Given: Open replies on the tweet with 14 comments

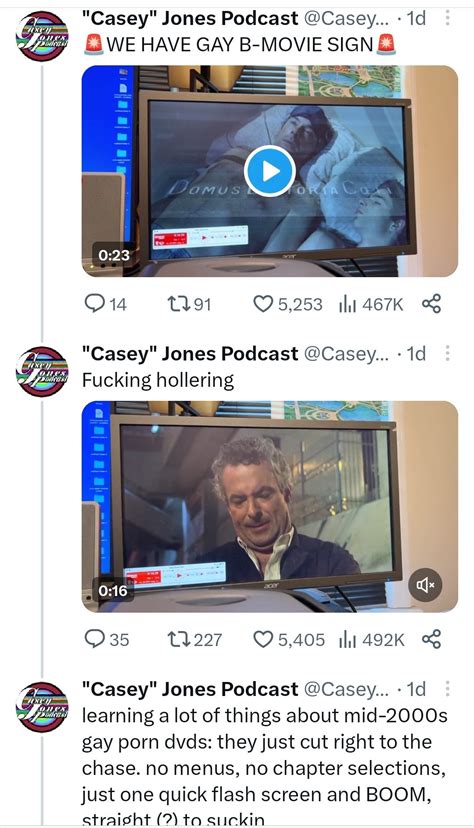Looking at the screenshot, I should click(x=106, y=304).
